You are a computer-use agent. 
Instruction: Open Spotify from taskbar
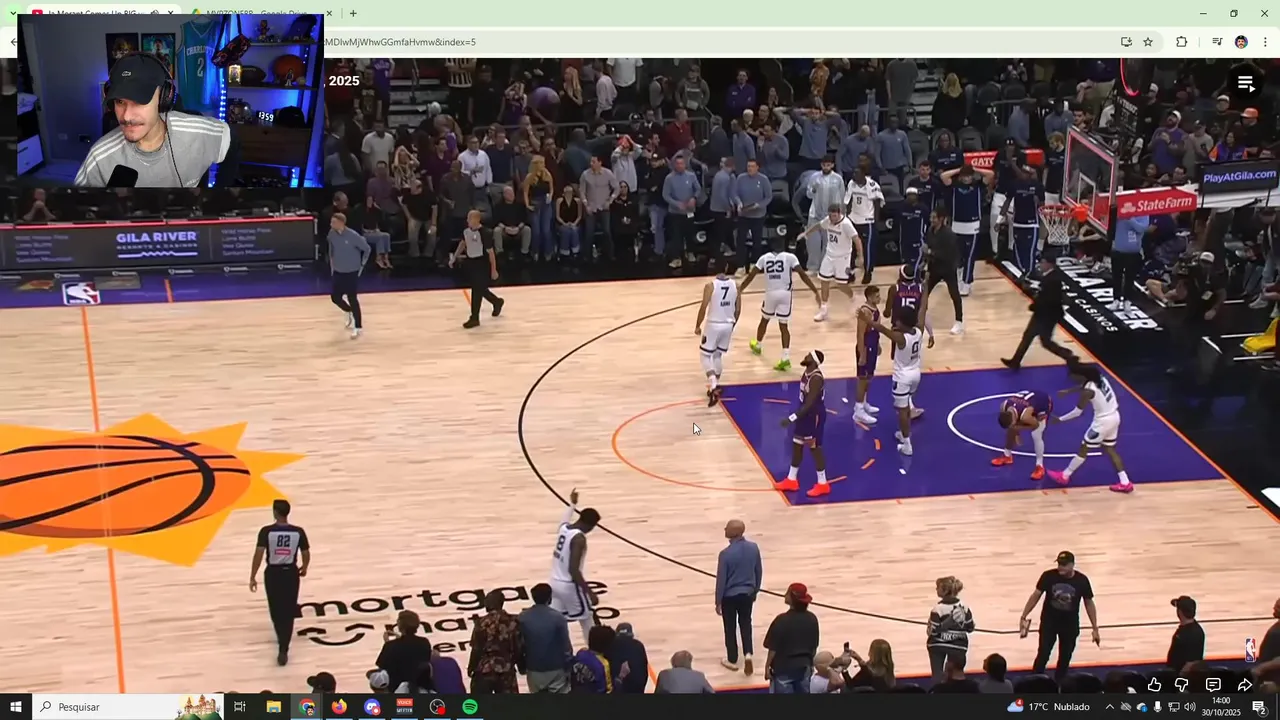click(x=470, y=707)
